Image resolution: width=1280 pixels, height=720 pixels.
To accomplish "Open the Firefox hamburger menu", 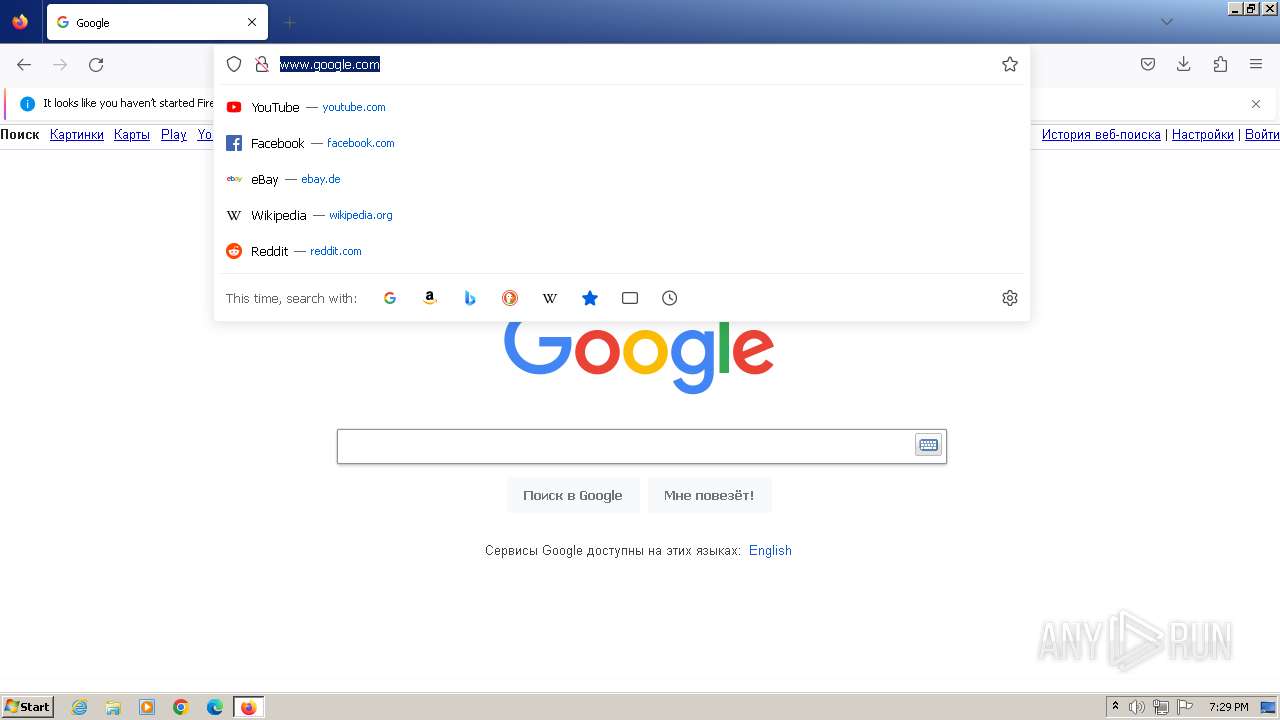I will [1256, 64].
